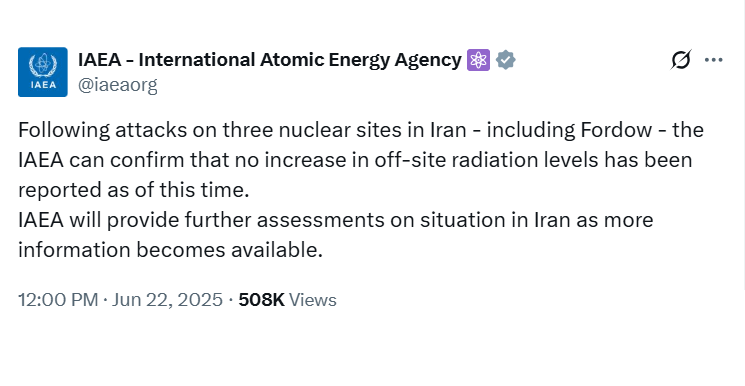Select the Jun 22, 2025 date
Screen dimensions: 745x386
[167, 300]
